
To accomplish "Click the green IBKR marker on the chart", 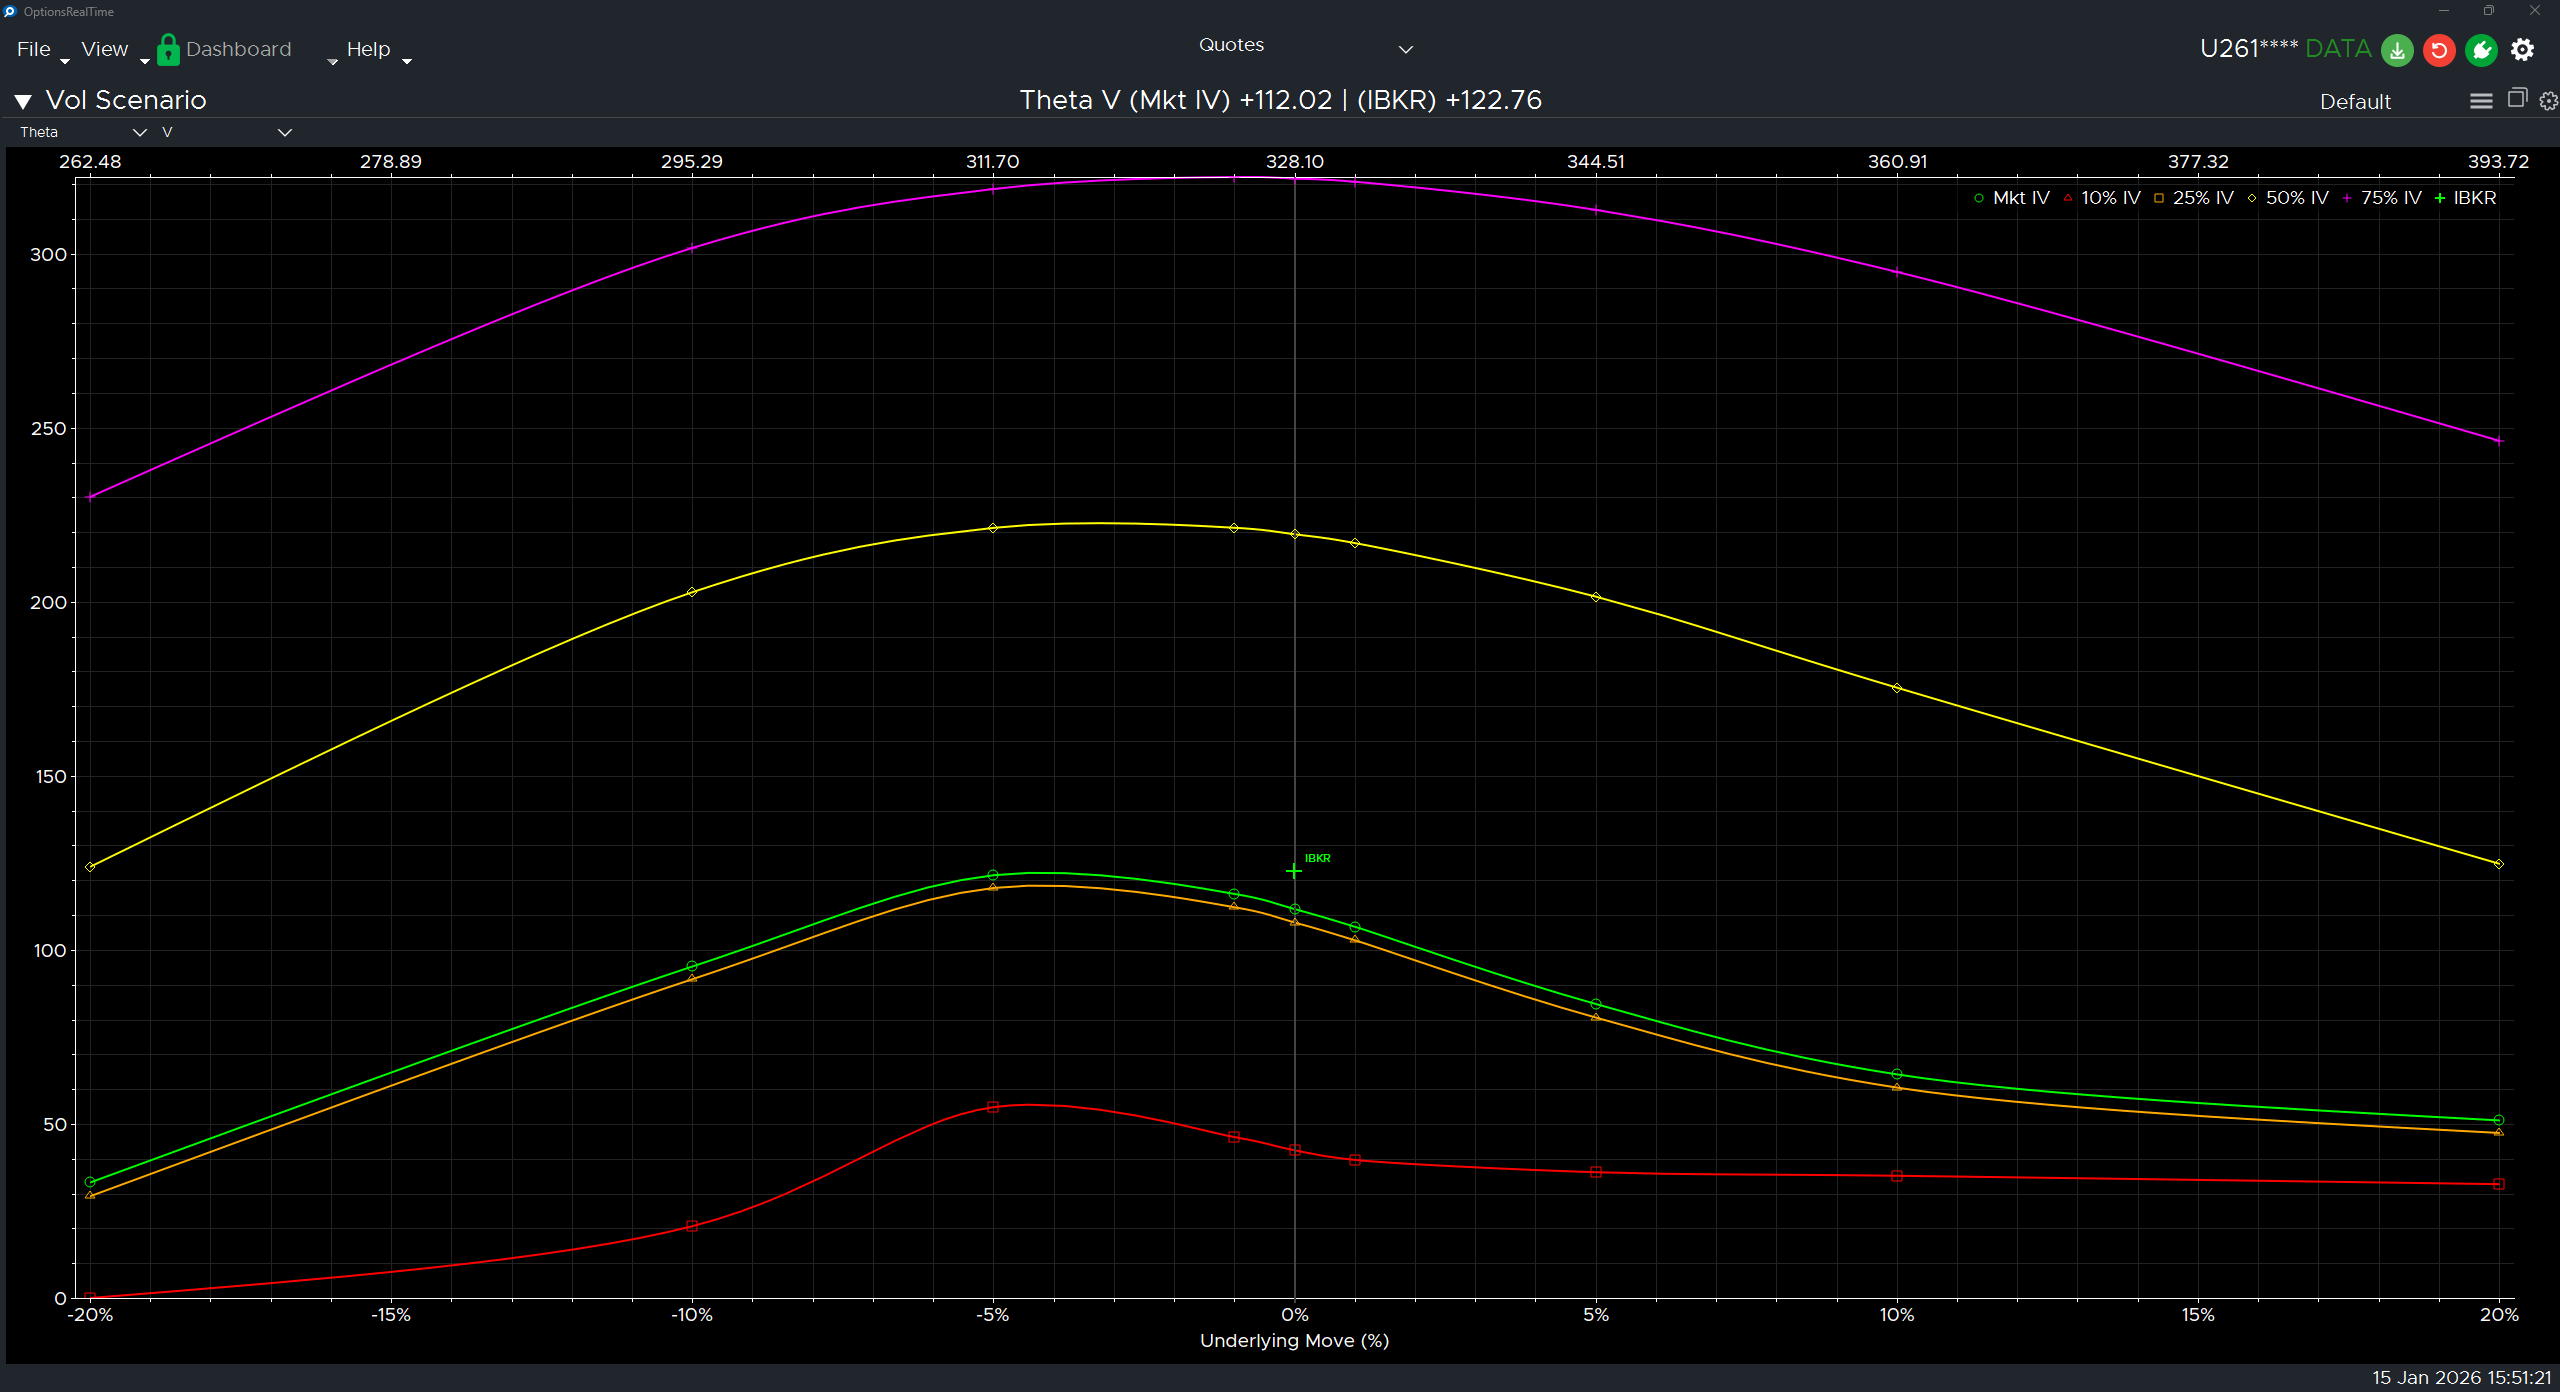I will tap(1293, 870).
